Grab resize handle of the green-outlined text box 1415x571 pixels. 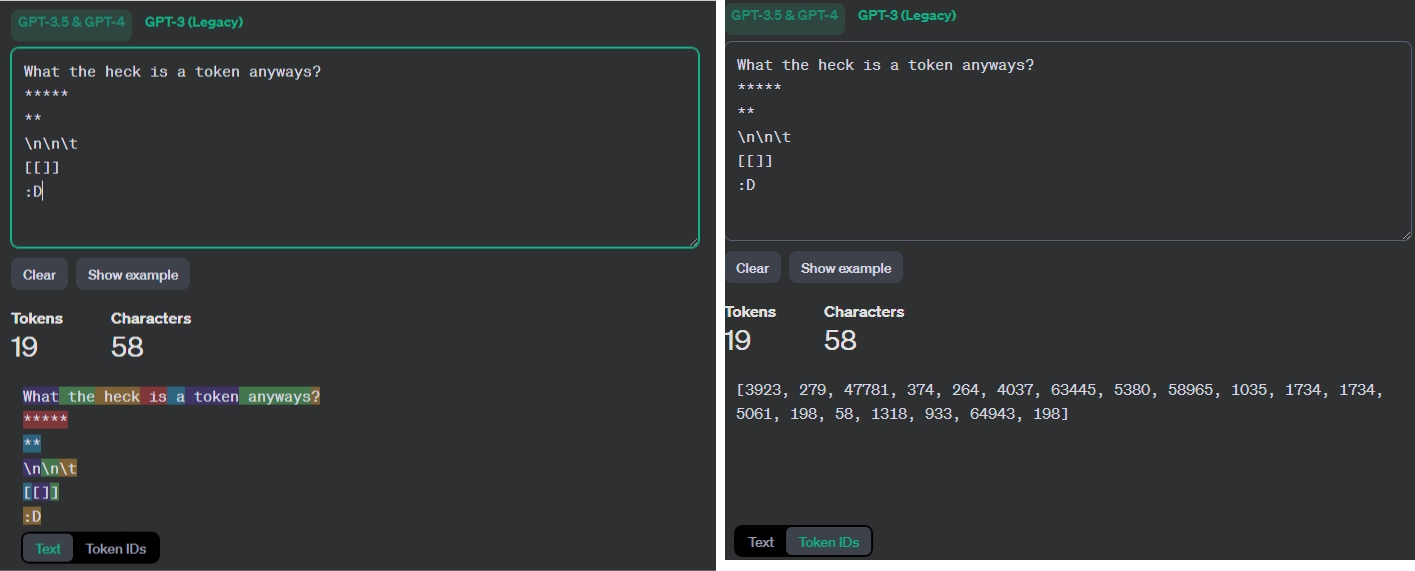[x=693, y=241]
